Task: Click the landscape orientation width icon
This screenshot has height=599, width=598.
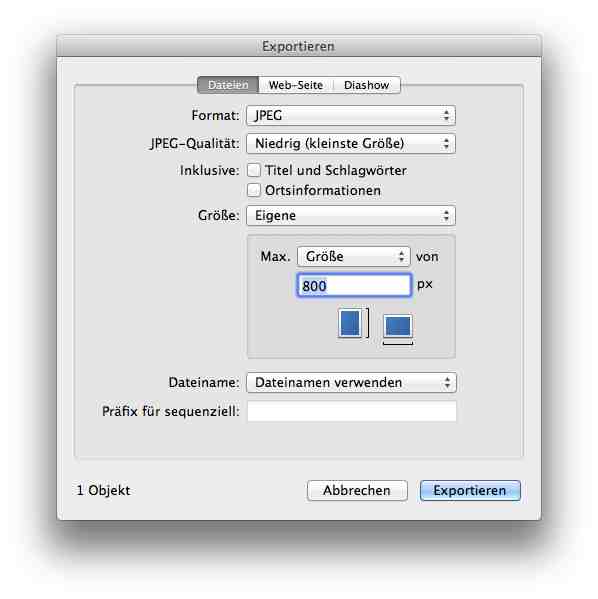Action: (398, 329)
